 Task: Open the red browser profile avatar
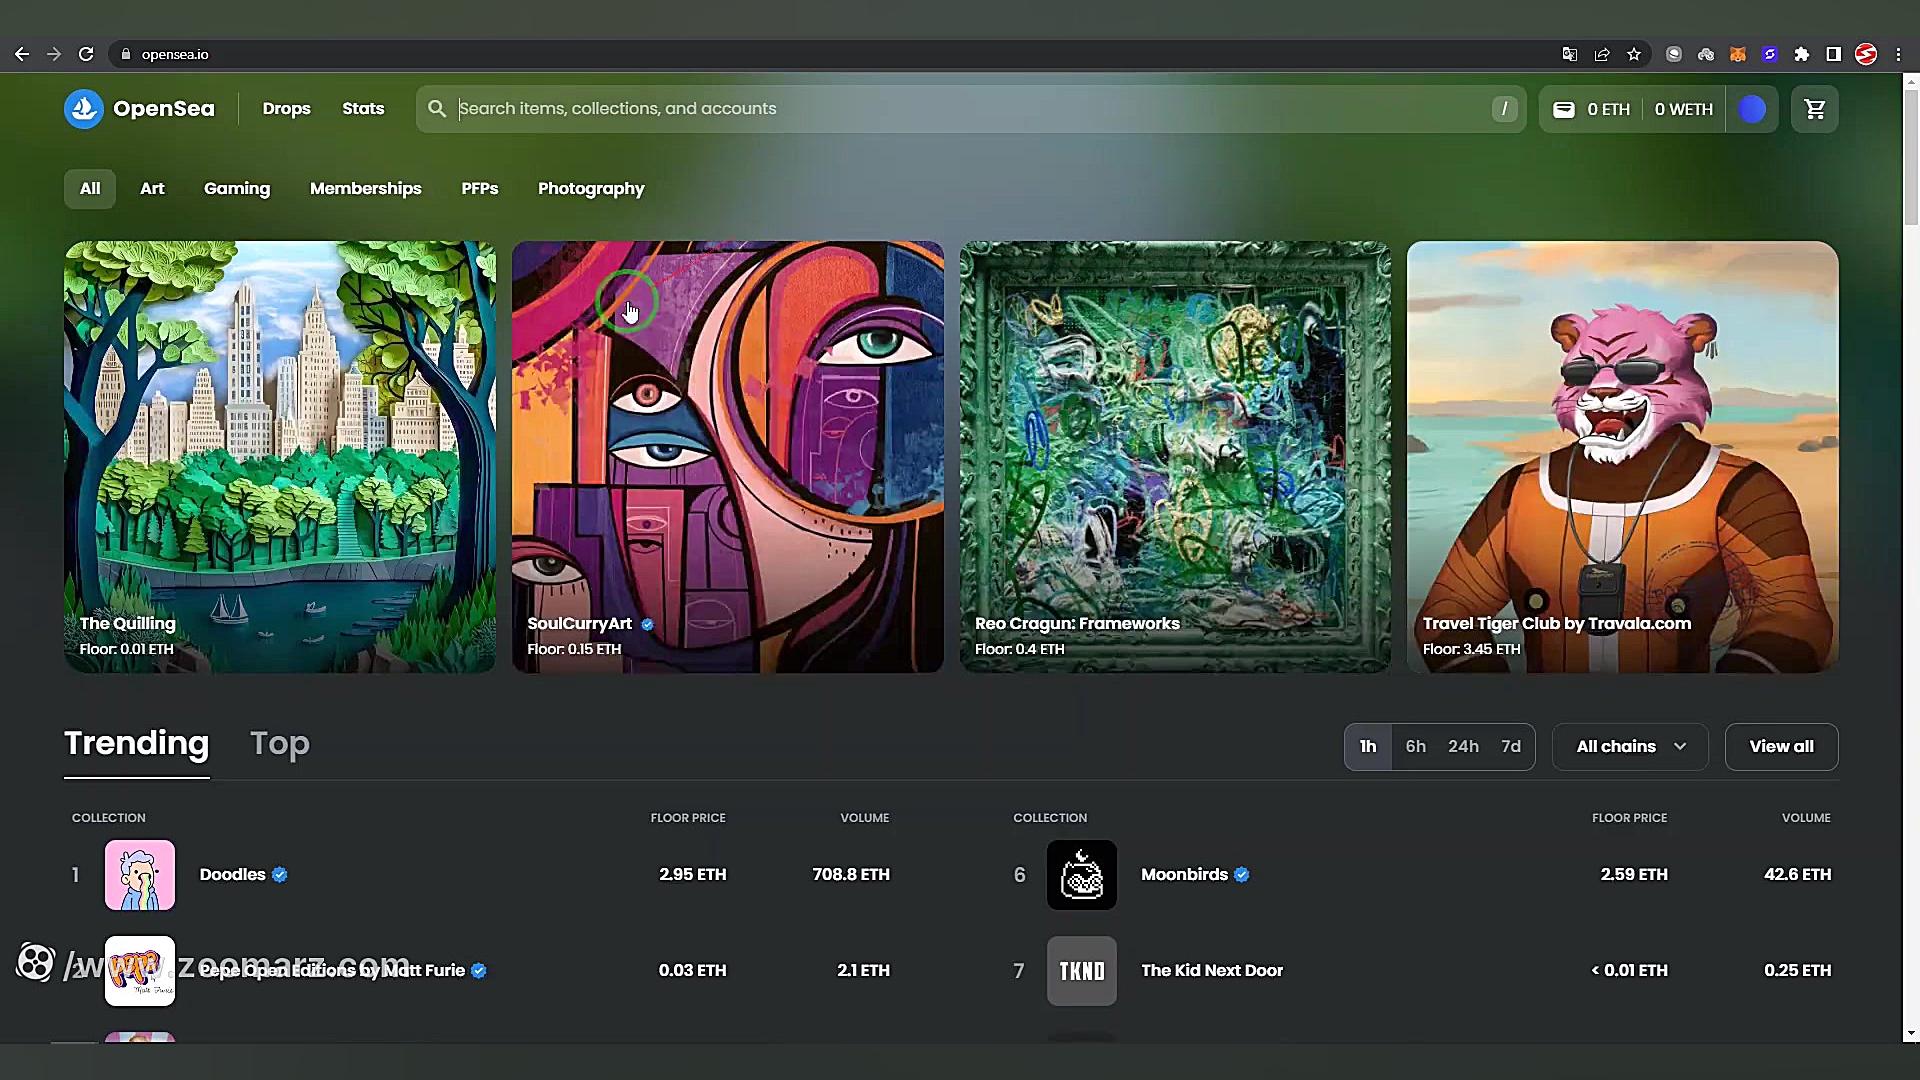[1866, 54]
